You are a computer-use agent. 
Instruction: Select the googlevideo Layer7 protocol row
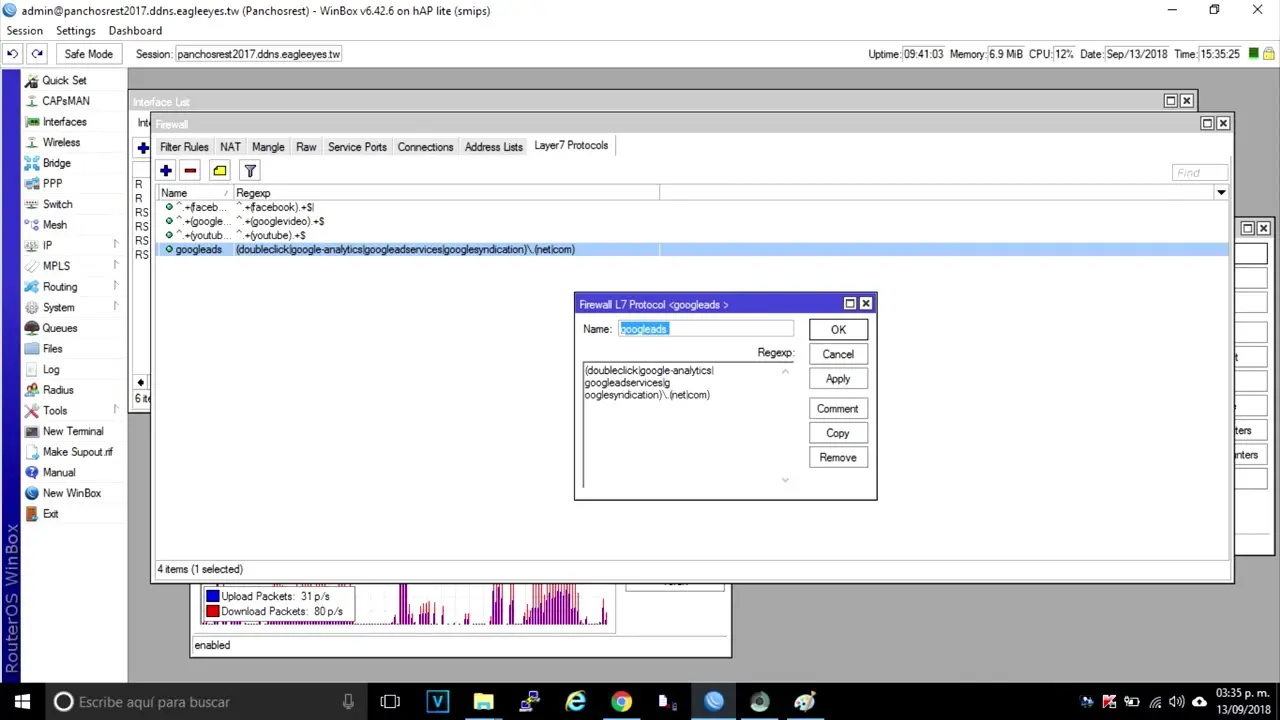point(694,221)
